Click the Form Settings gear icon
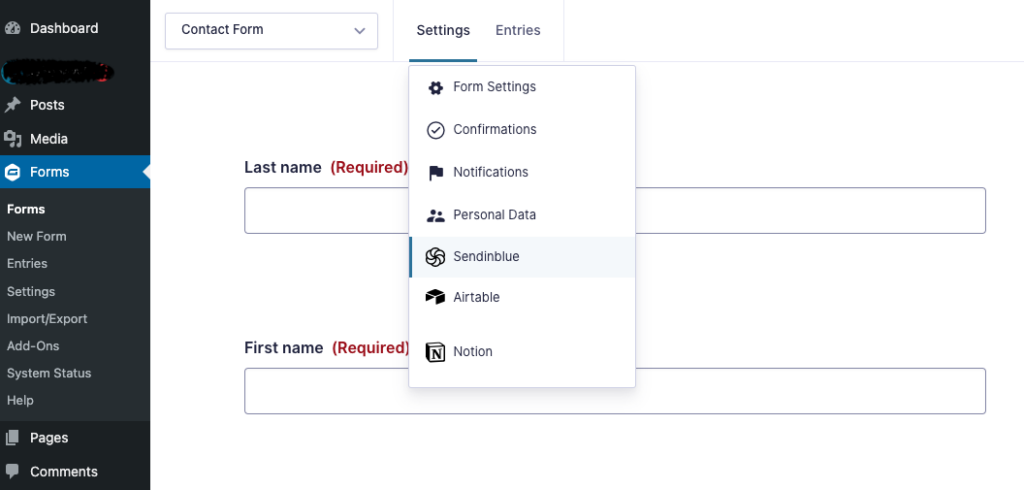 tap(435, 88)
